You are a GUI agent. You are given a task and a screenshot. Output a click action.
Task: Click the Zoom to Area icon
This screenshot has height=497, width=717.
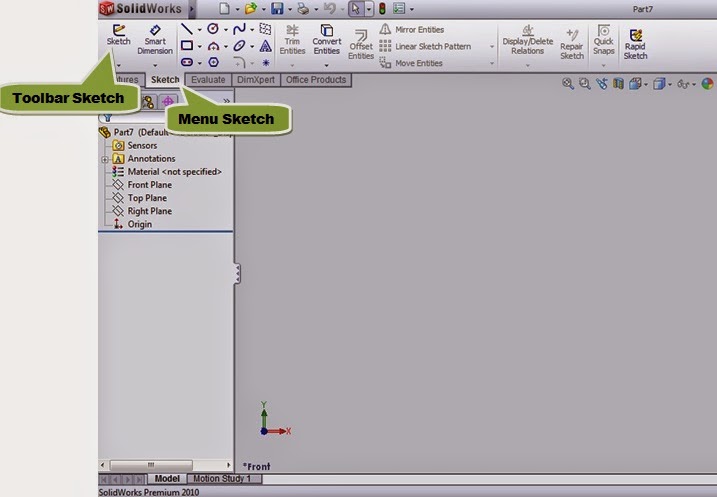click(584, 84)
